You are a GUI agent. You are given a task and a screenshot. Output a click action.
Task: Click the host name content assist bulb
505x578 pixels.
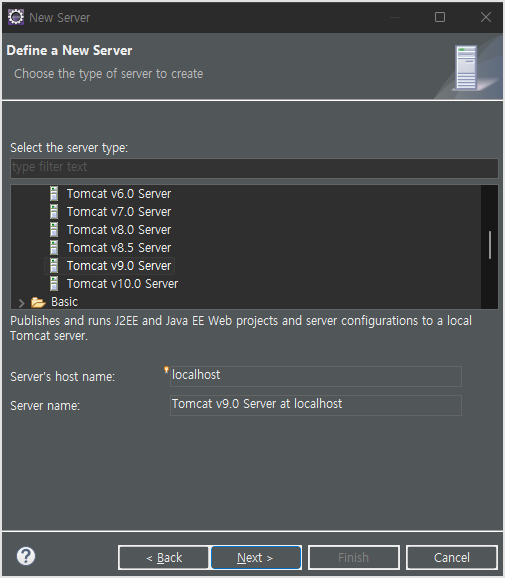pyautogui.click(x=166, y=370)
